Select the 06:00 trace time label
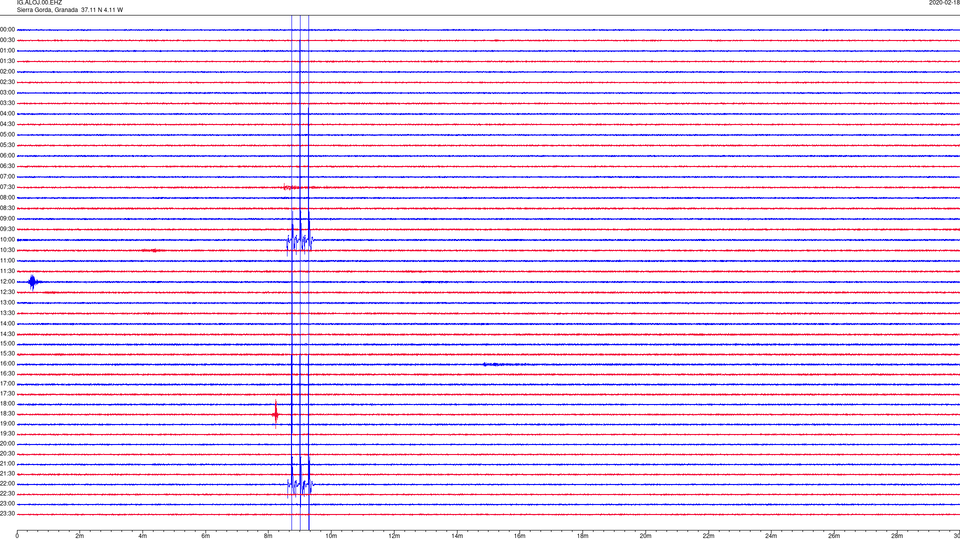The image size is (960, 540). (x=7, y=156)
